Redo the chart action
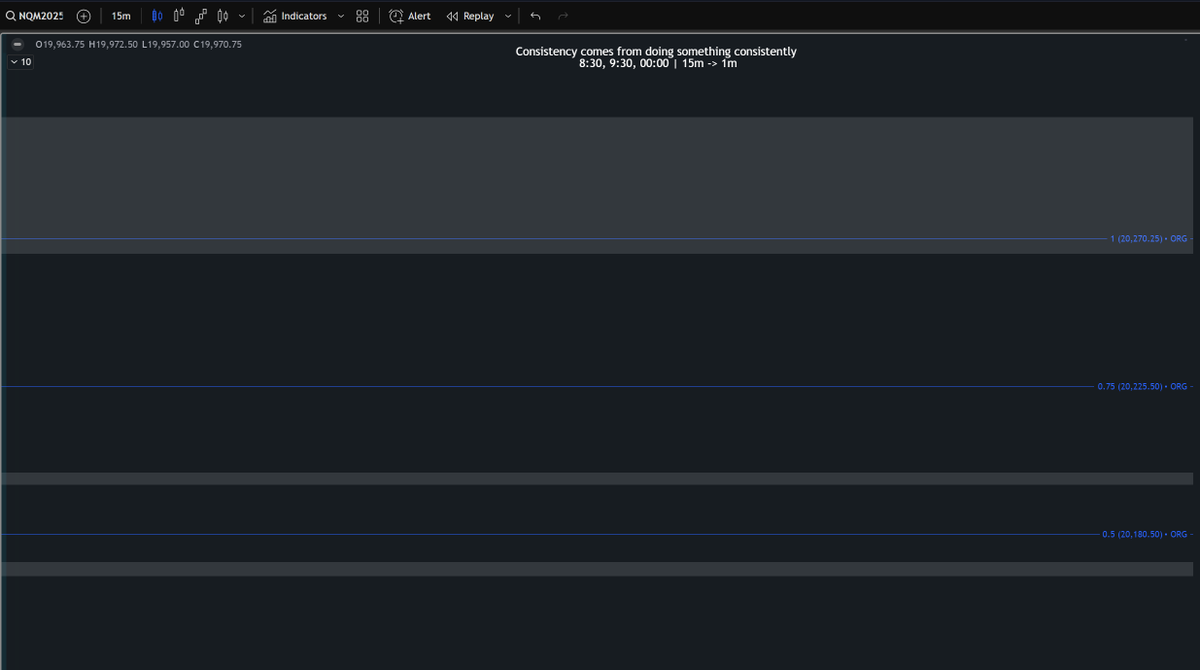 [563, 16]
